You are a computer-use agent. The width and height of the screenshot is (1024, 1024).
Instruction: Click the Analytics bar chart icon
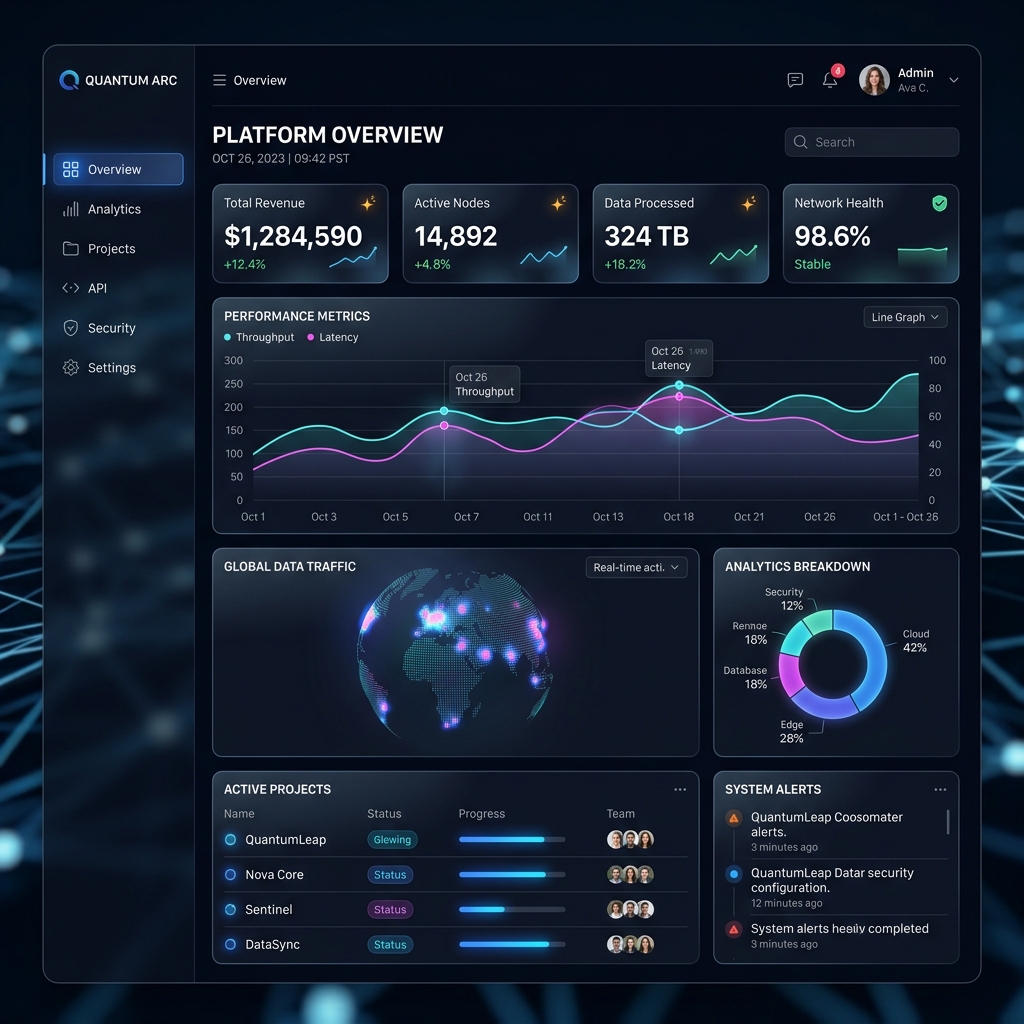point(71,209)
